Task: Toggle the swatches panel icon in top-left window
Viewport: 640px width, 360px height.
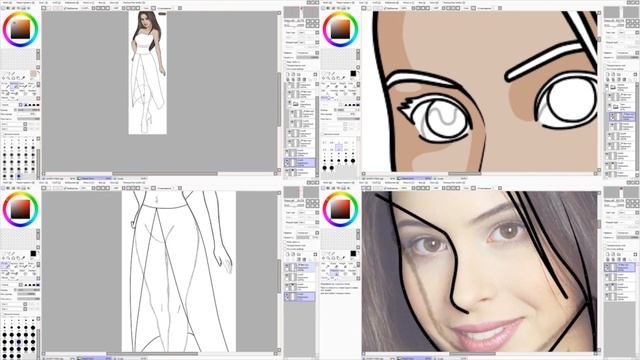Action: [23, 8]
